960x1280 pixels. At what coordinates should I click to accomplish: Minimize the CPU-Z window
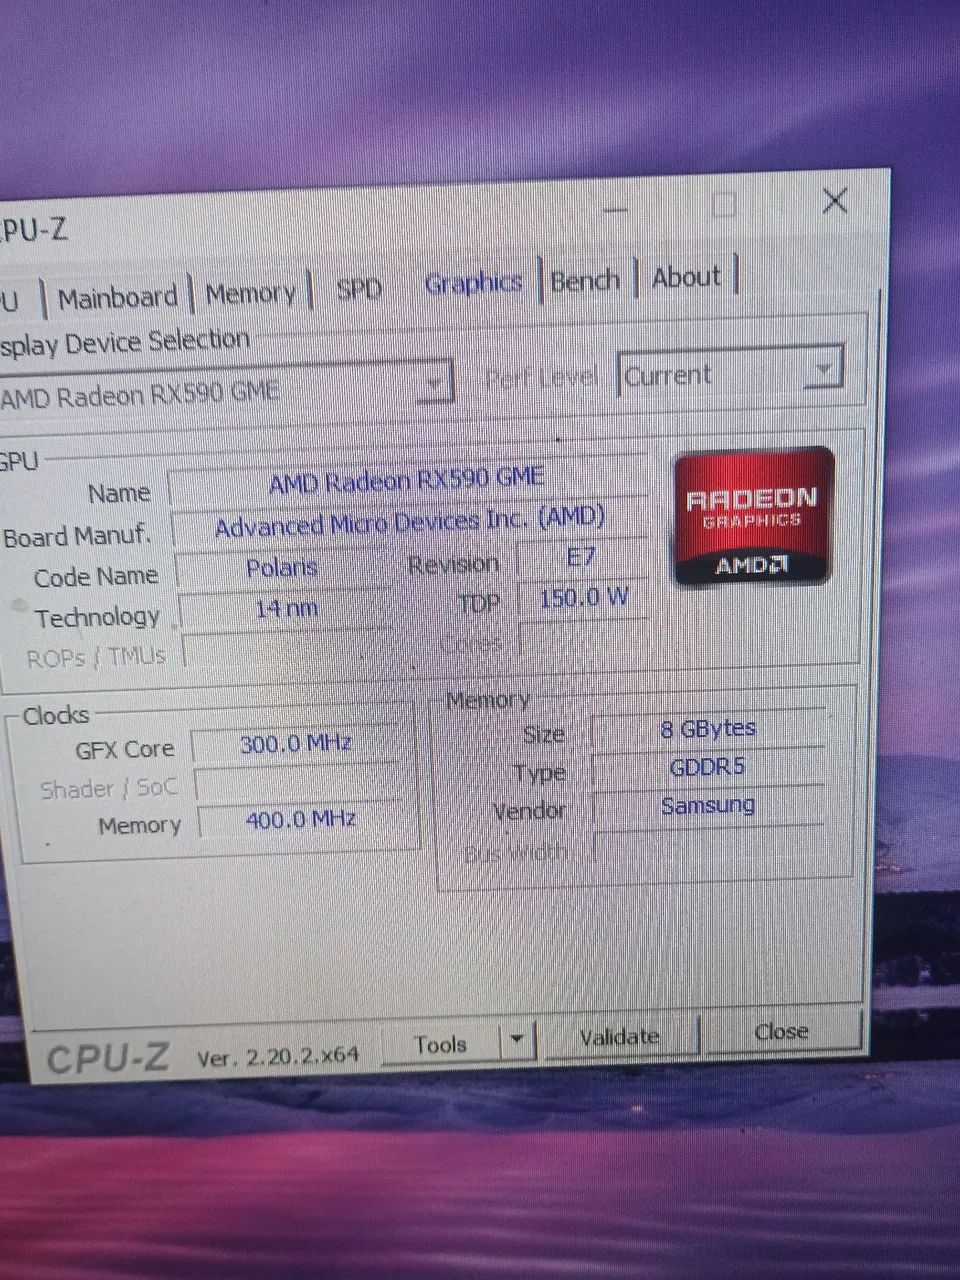616,210
